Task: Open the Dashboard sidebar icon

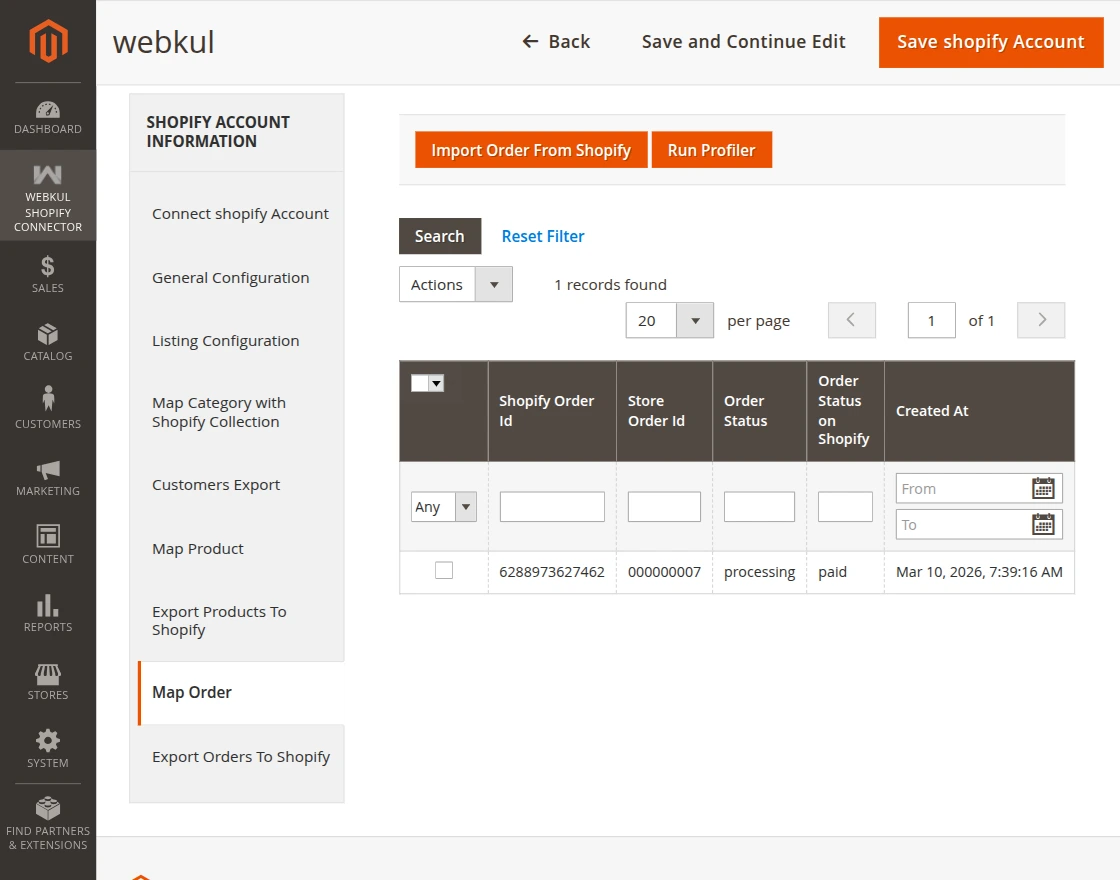Action: point(48,118)
